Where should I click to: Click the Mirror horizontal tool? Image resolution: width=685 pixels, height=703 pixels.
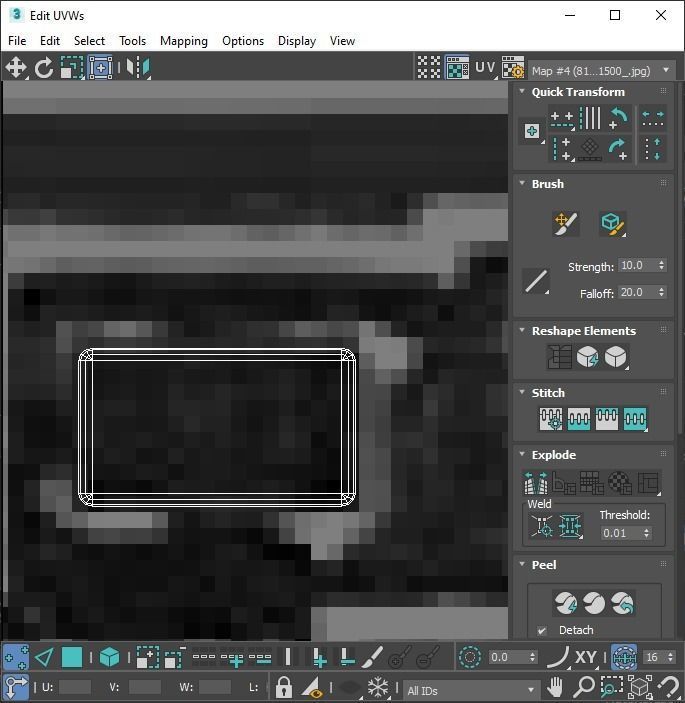click(x=138, y=68)
